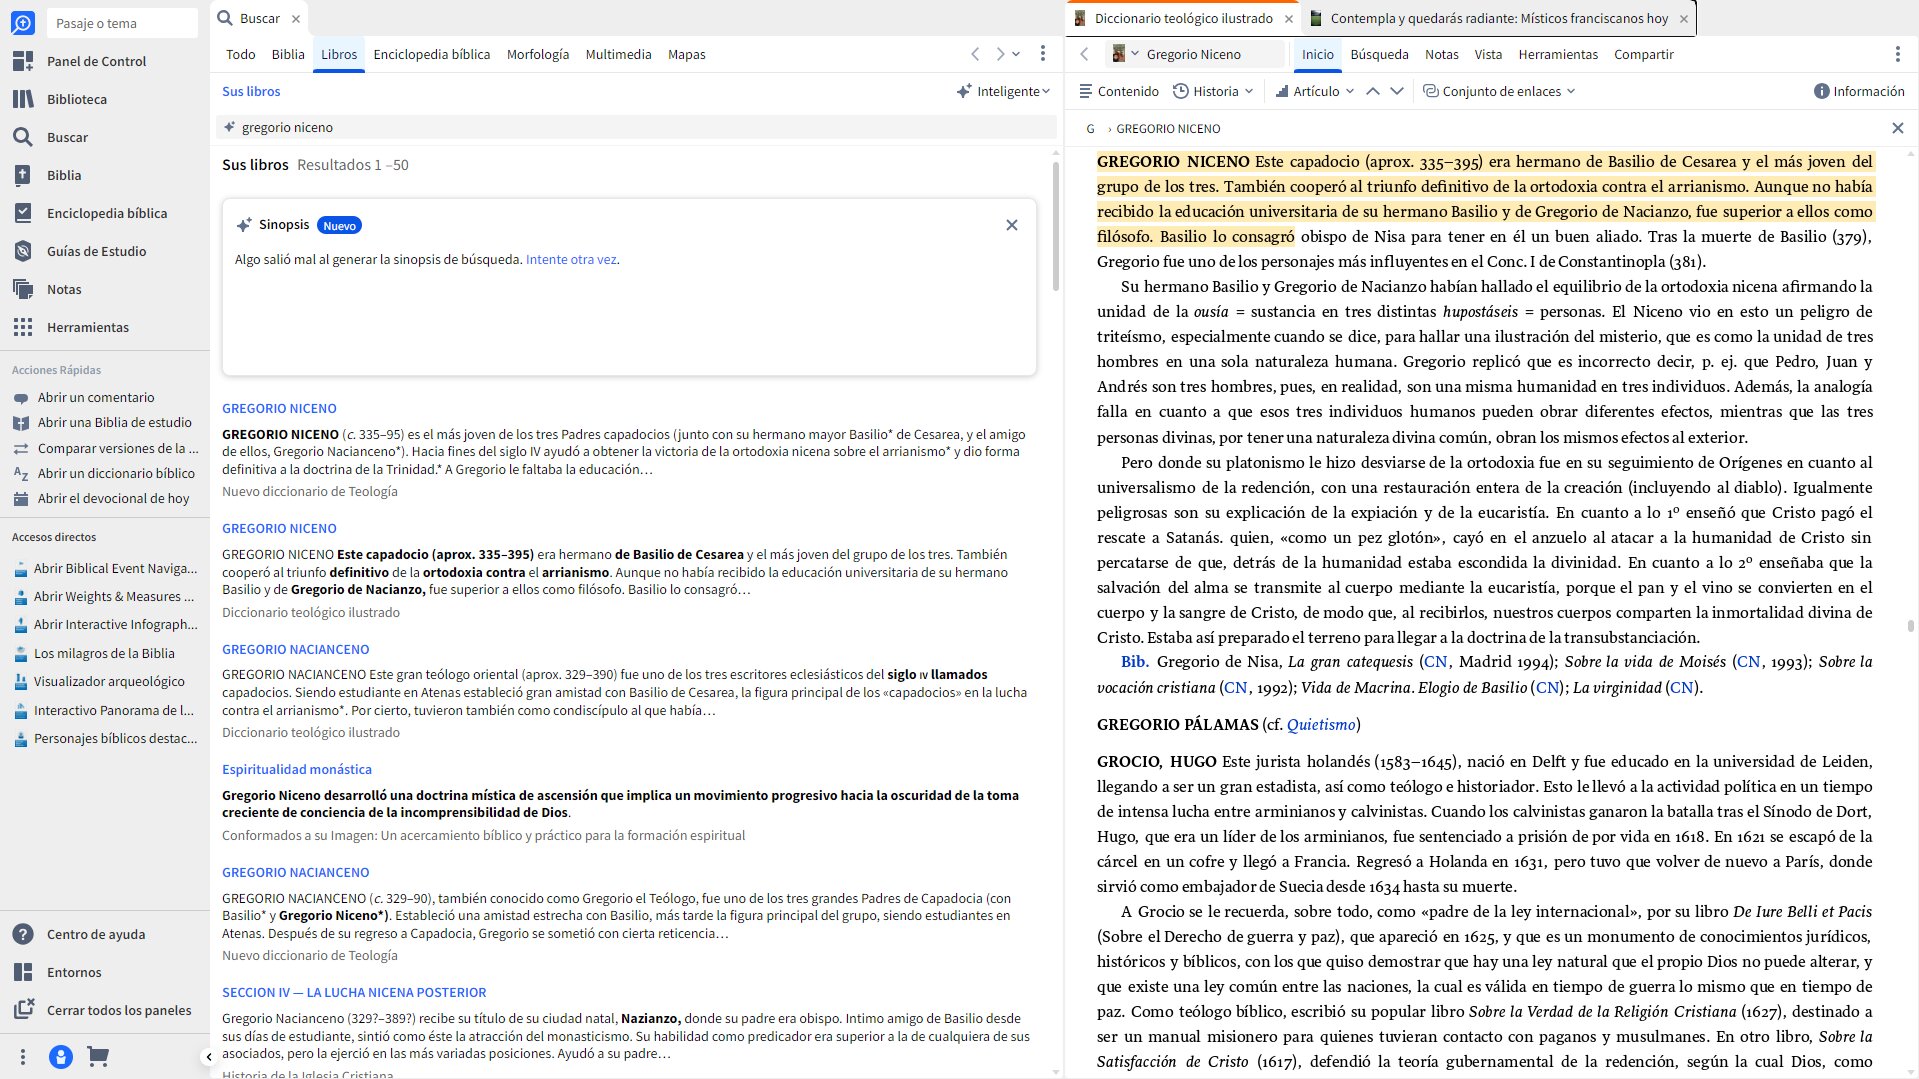Open Espiritualidad monástica search result

(297, 769)
